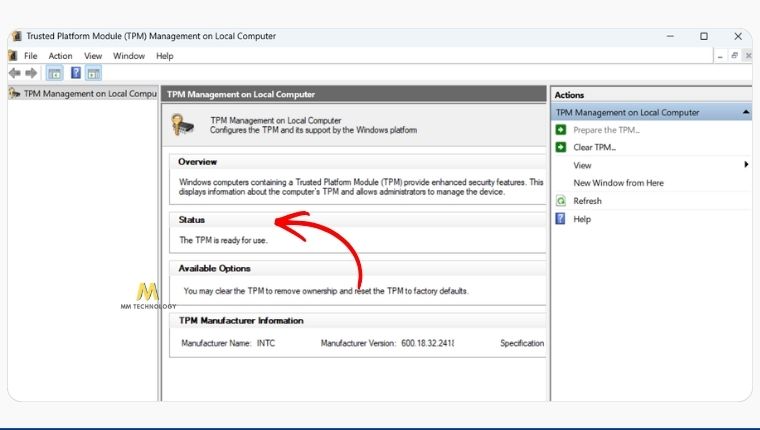
Task: Open the Action menu
Action: tap(60, 56)
